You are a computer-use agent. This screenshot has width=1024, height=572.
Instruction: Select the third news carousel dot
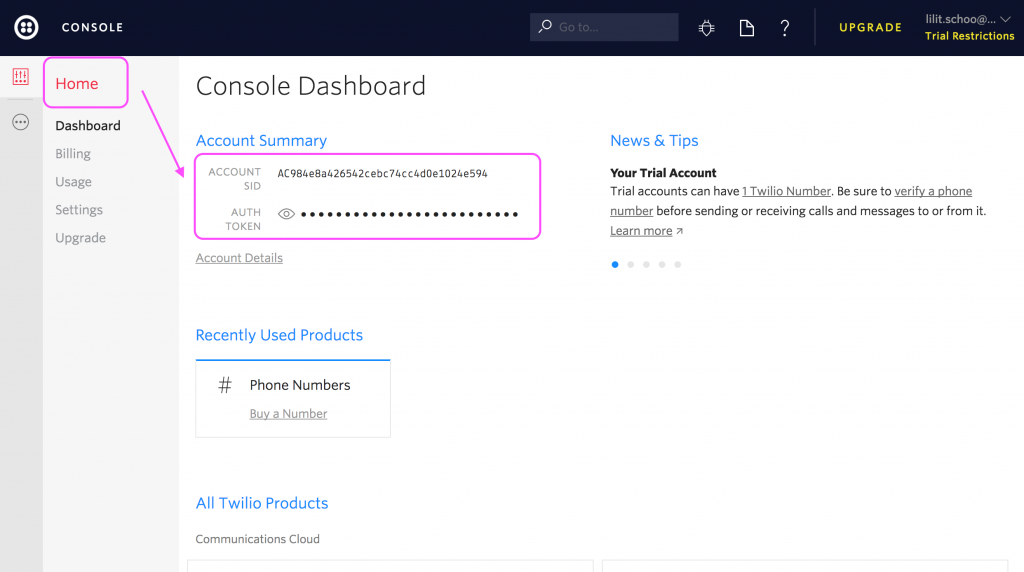(x=647, y=264)
